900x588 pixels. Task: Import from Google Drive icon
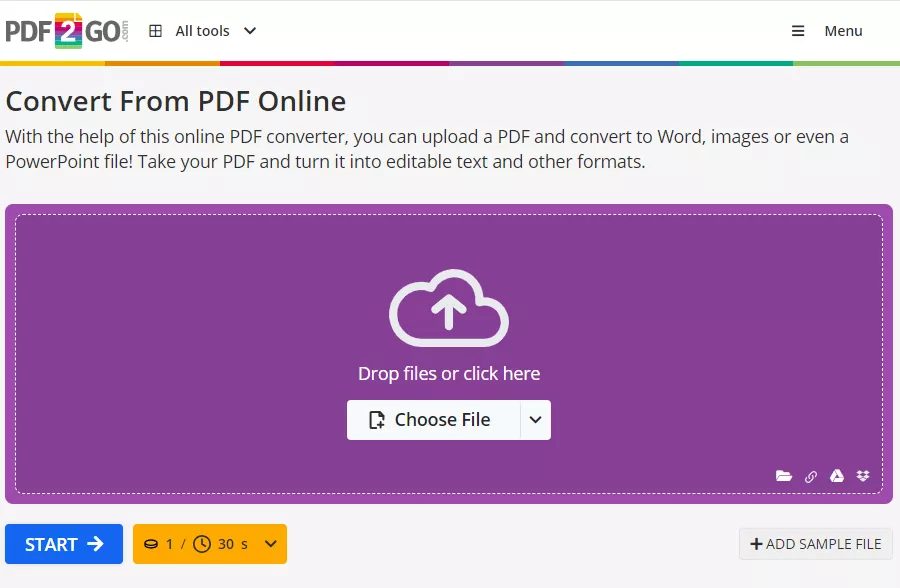coord(837,475)
